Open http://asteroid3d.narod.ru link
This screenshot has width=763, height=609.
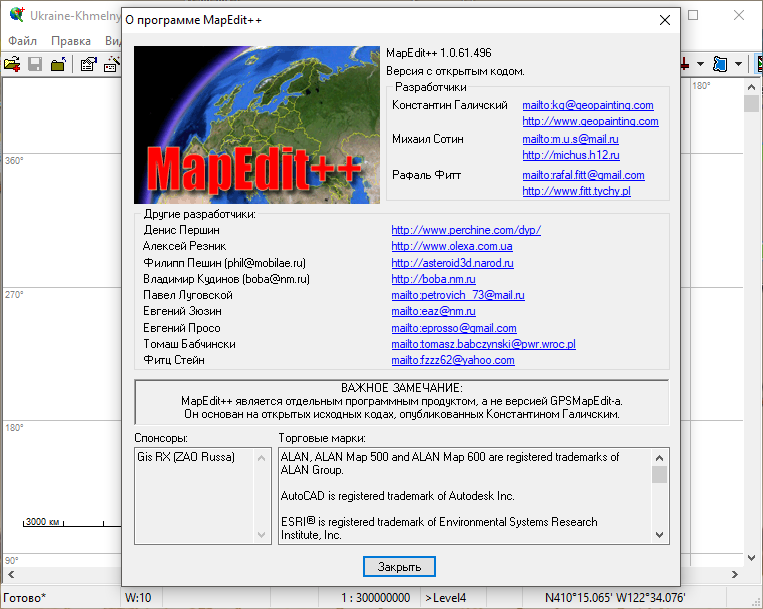pyautogui.click(x=453, y=263)
